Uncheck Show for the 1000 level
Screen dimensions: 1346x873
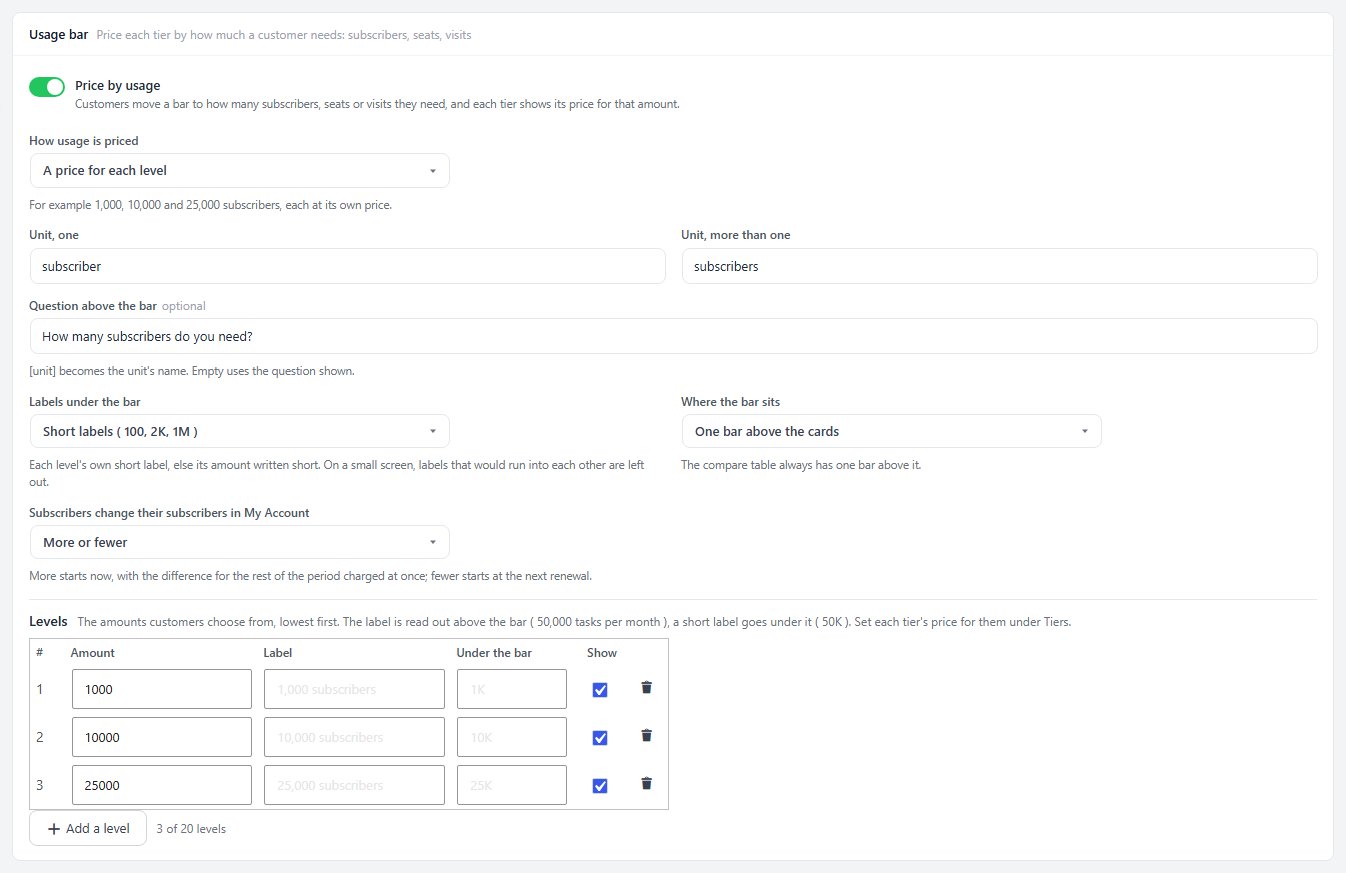(600, 689)
